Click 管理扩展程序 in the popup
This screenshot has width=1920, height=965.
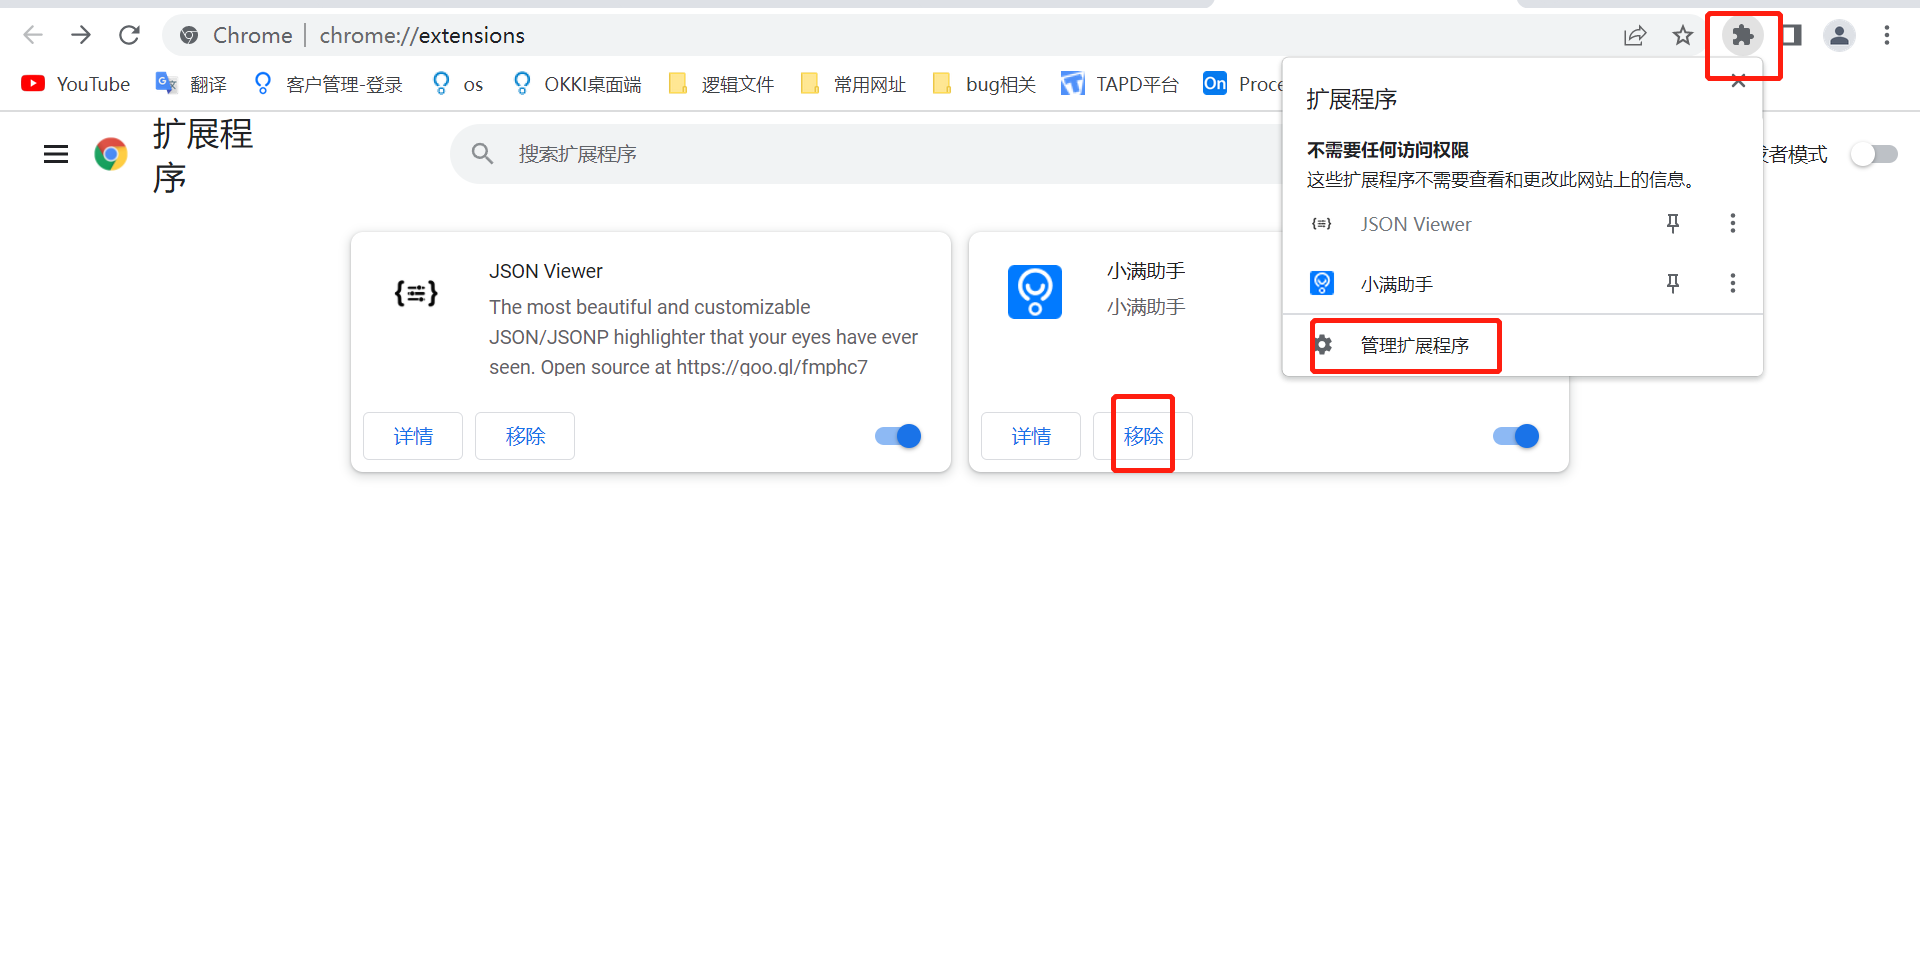1522,345
